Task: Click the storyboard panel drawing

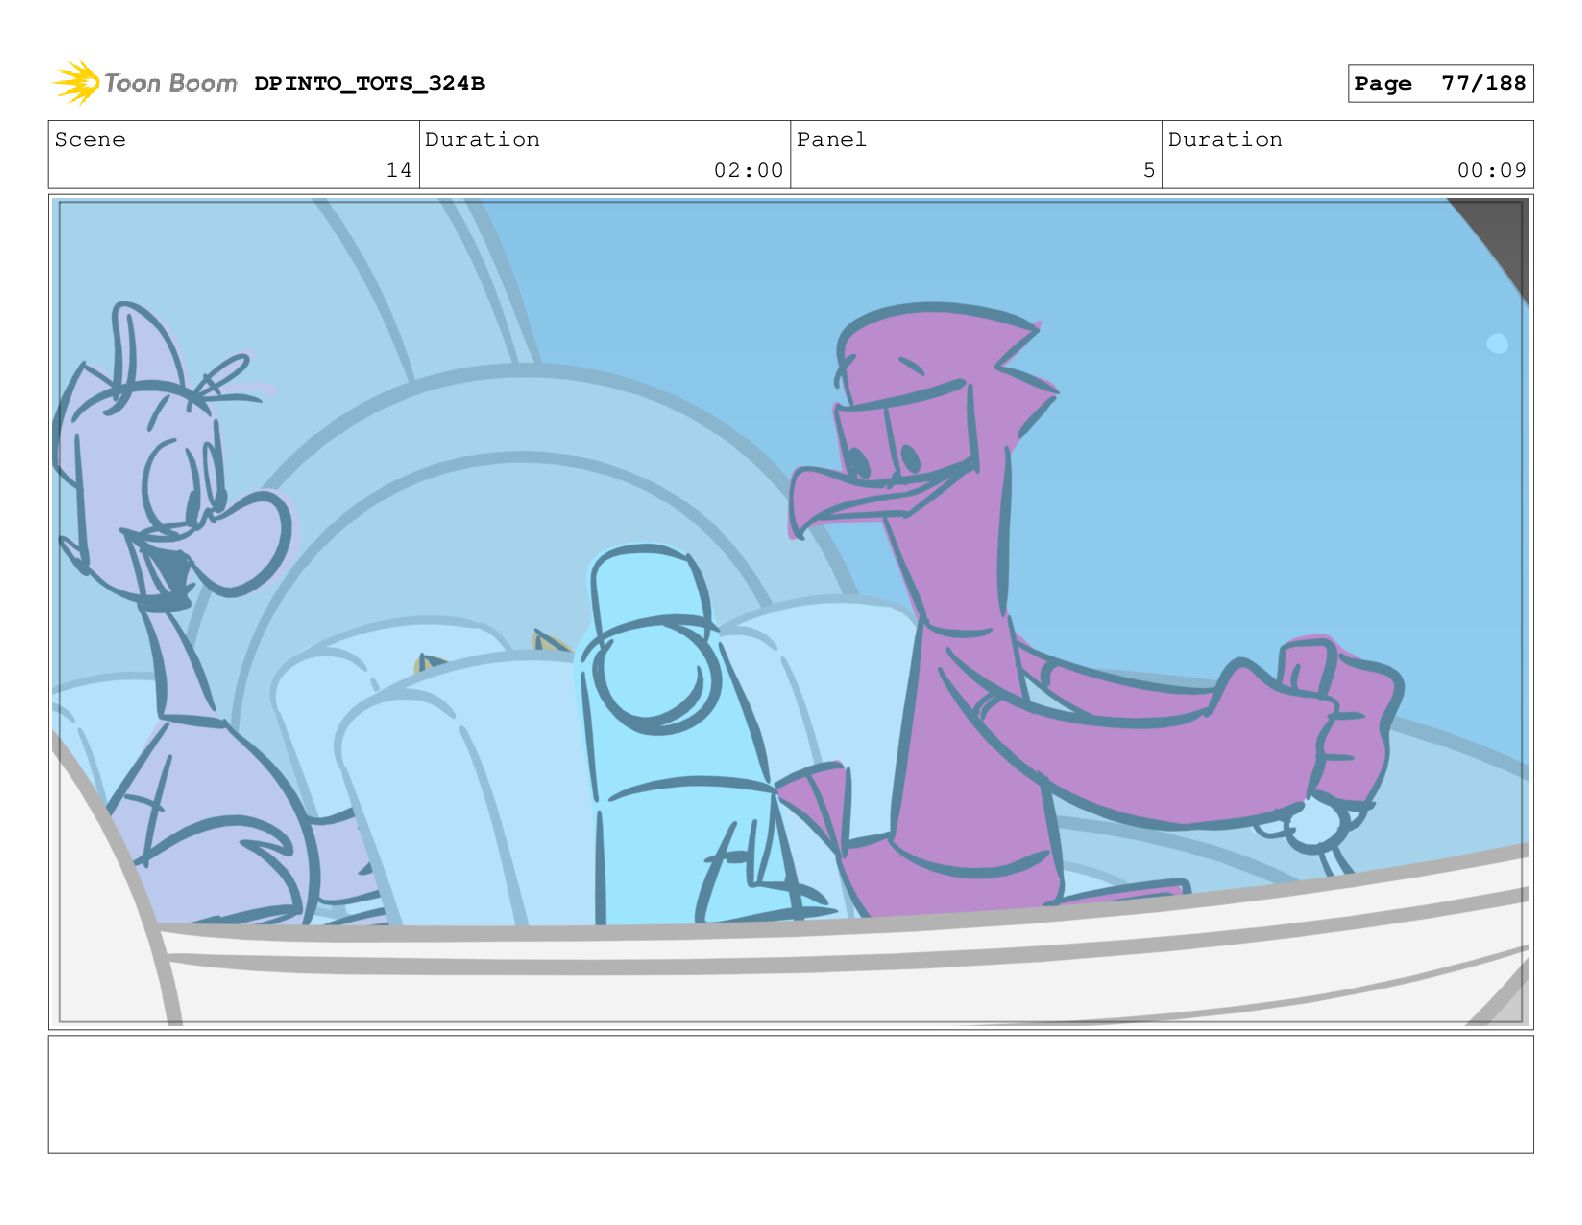Action: (791, 612)
